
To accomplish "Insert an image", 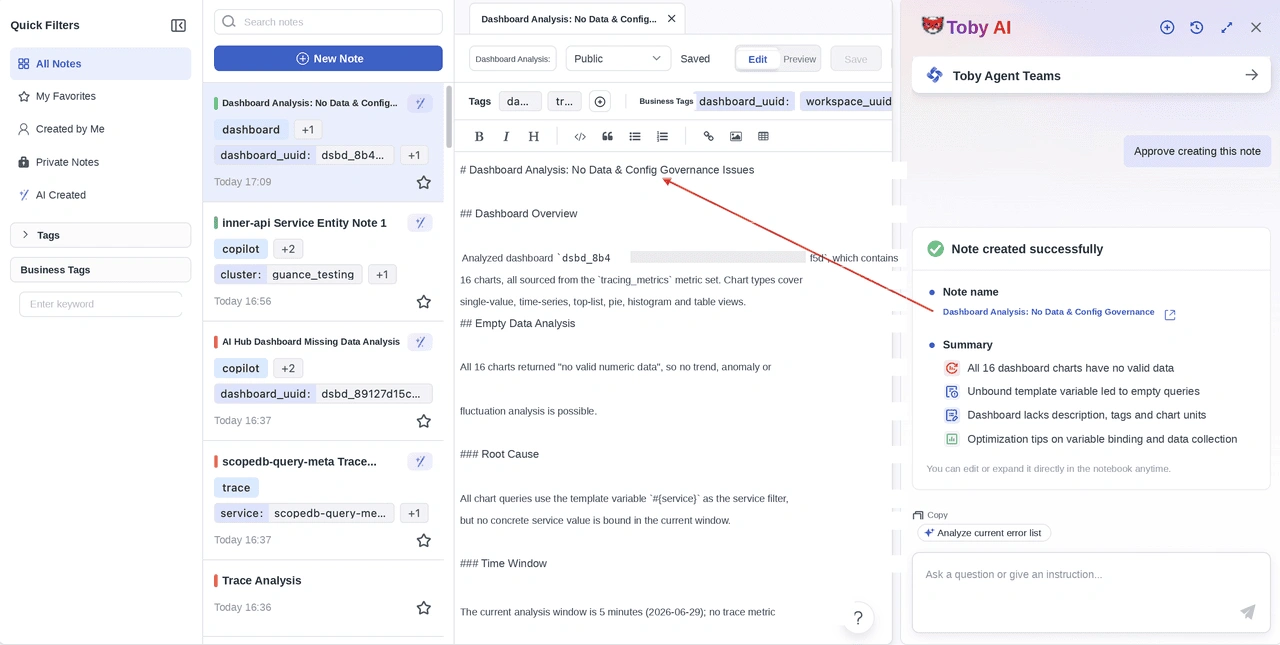I will 736,136.
